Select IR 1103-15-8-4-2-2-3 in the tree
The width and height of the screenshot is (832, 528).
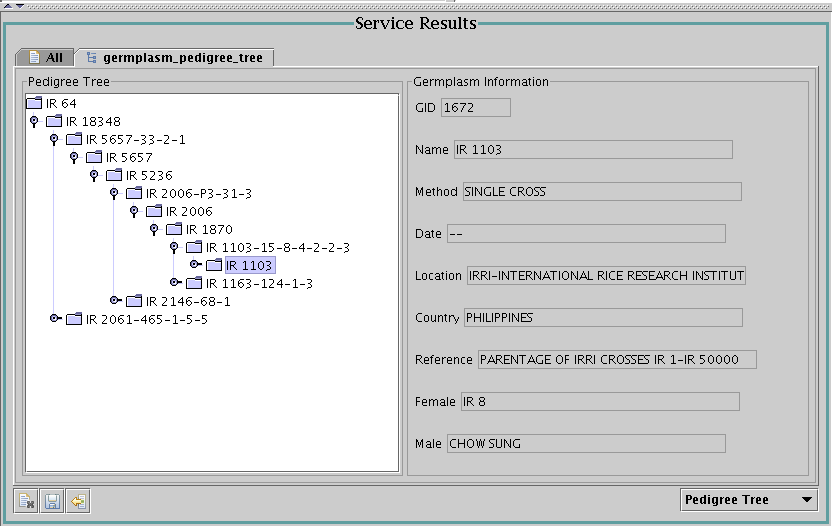pos(277,247)
